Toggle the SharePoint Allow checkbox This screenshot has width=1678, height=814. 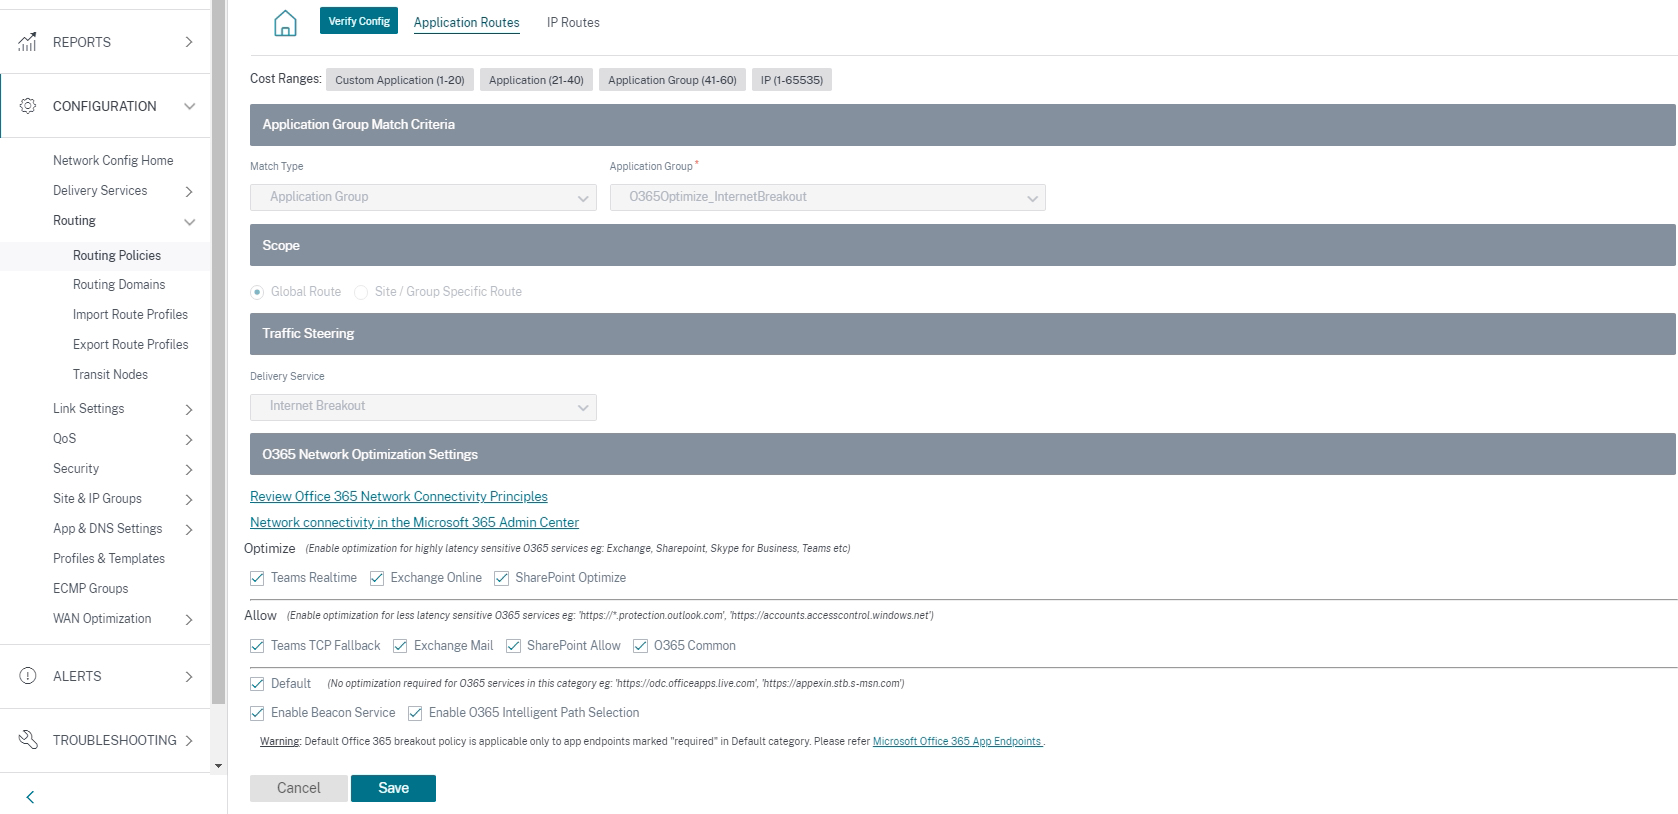513,646
